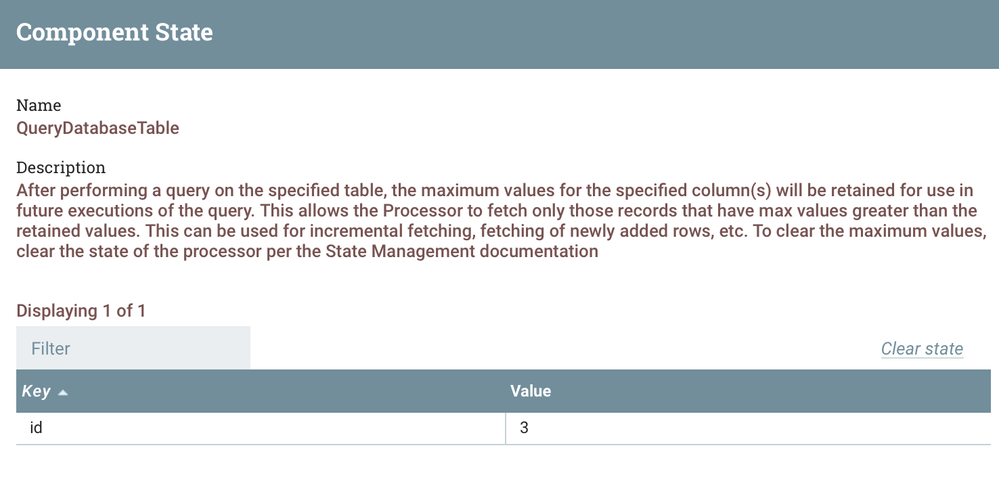The image size is (999, 479).
Task: Click the Component State dialog title
Action: point(114,32)
